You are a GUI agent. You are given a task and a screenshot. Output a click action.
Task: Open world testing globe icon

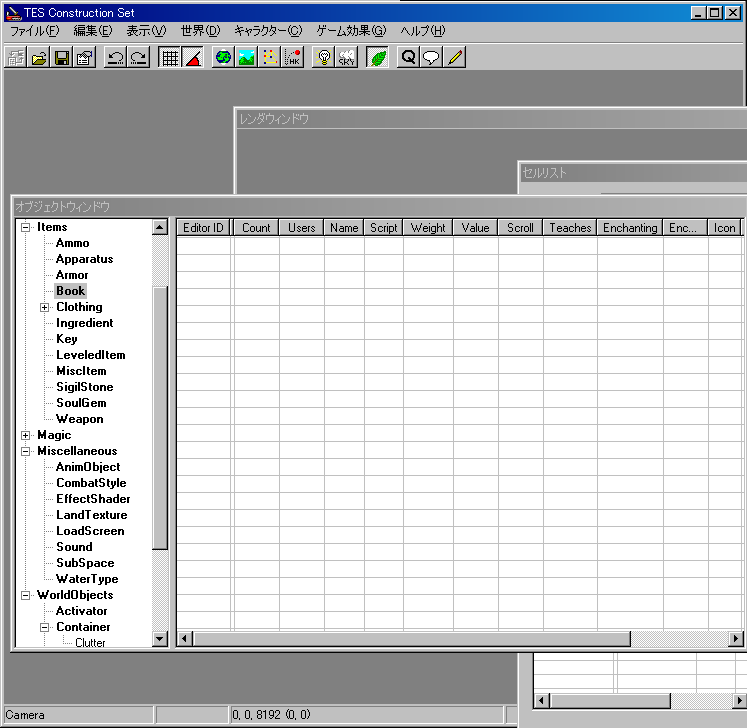click(223, 58)
